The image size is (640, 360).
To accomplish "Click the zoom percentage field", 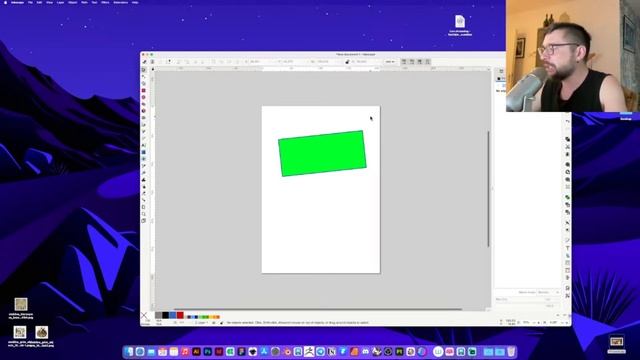I will click(527, 322).
